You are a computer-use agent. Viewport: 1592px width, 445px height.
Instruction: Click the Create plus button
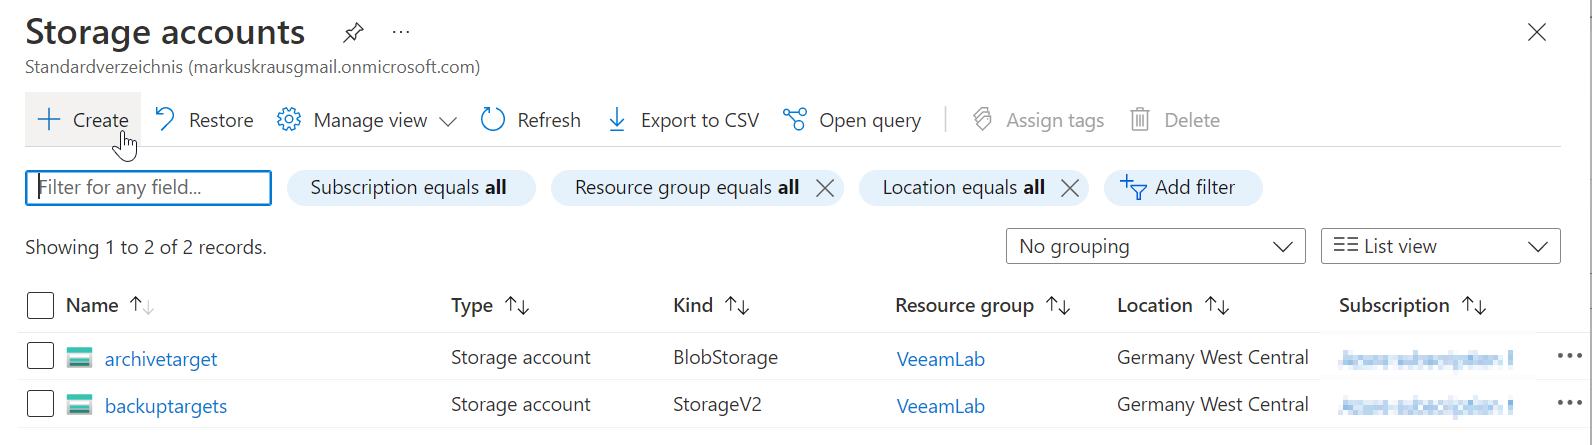83,120
